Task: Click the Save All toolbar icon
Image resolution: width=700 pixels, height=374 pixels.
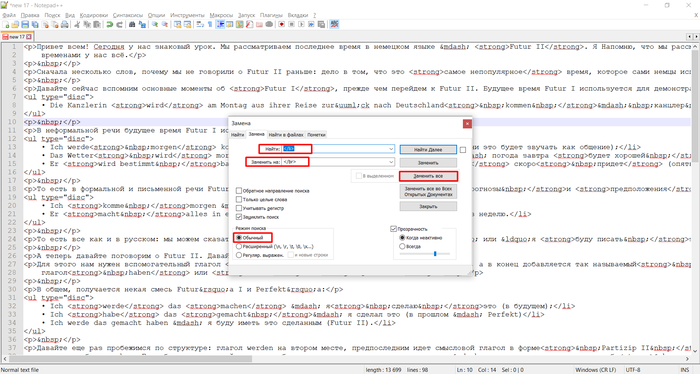Action: 35,25
